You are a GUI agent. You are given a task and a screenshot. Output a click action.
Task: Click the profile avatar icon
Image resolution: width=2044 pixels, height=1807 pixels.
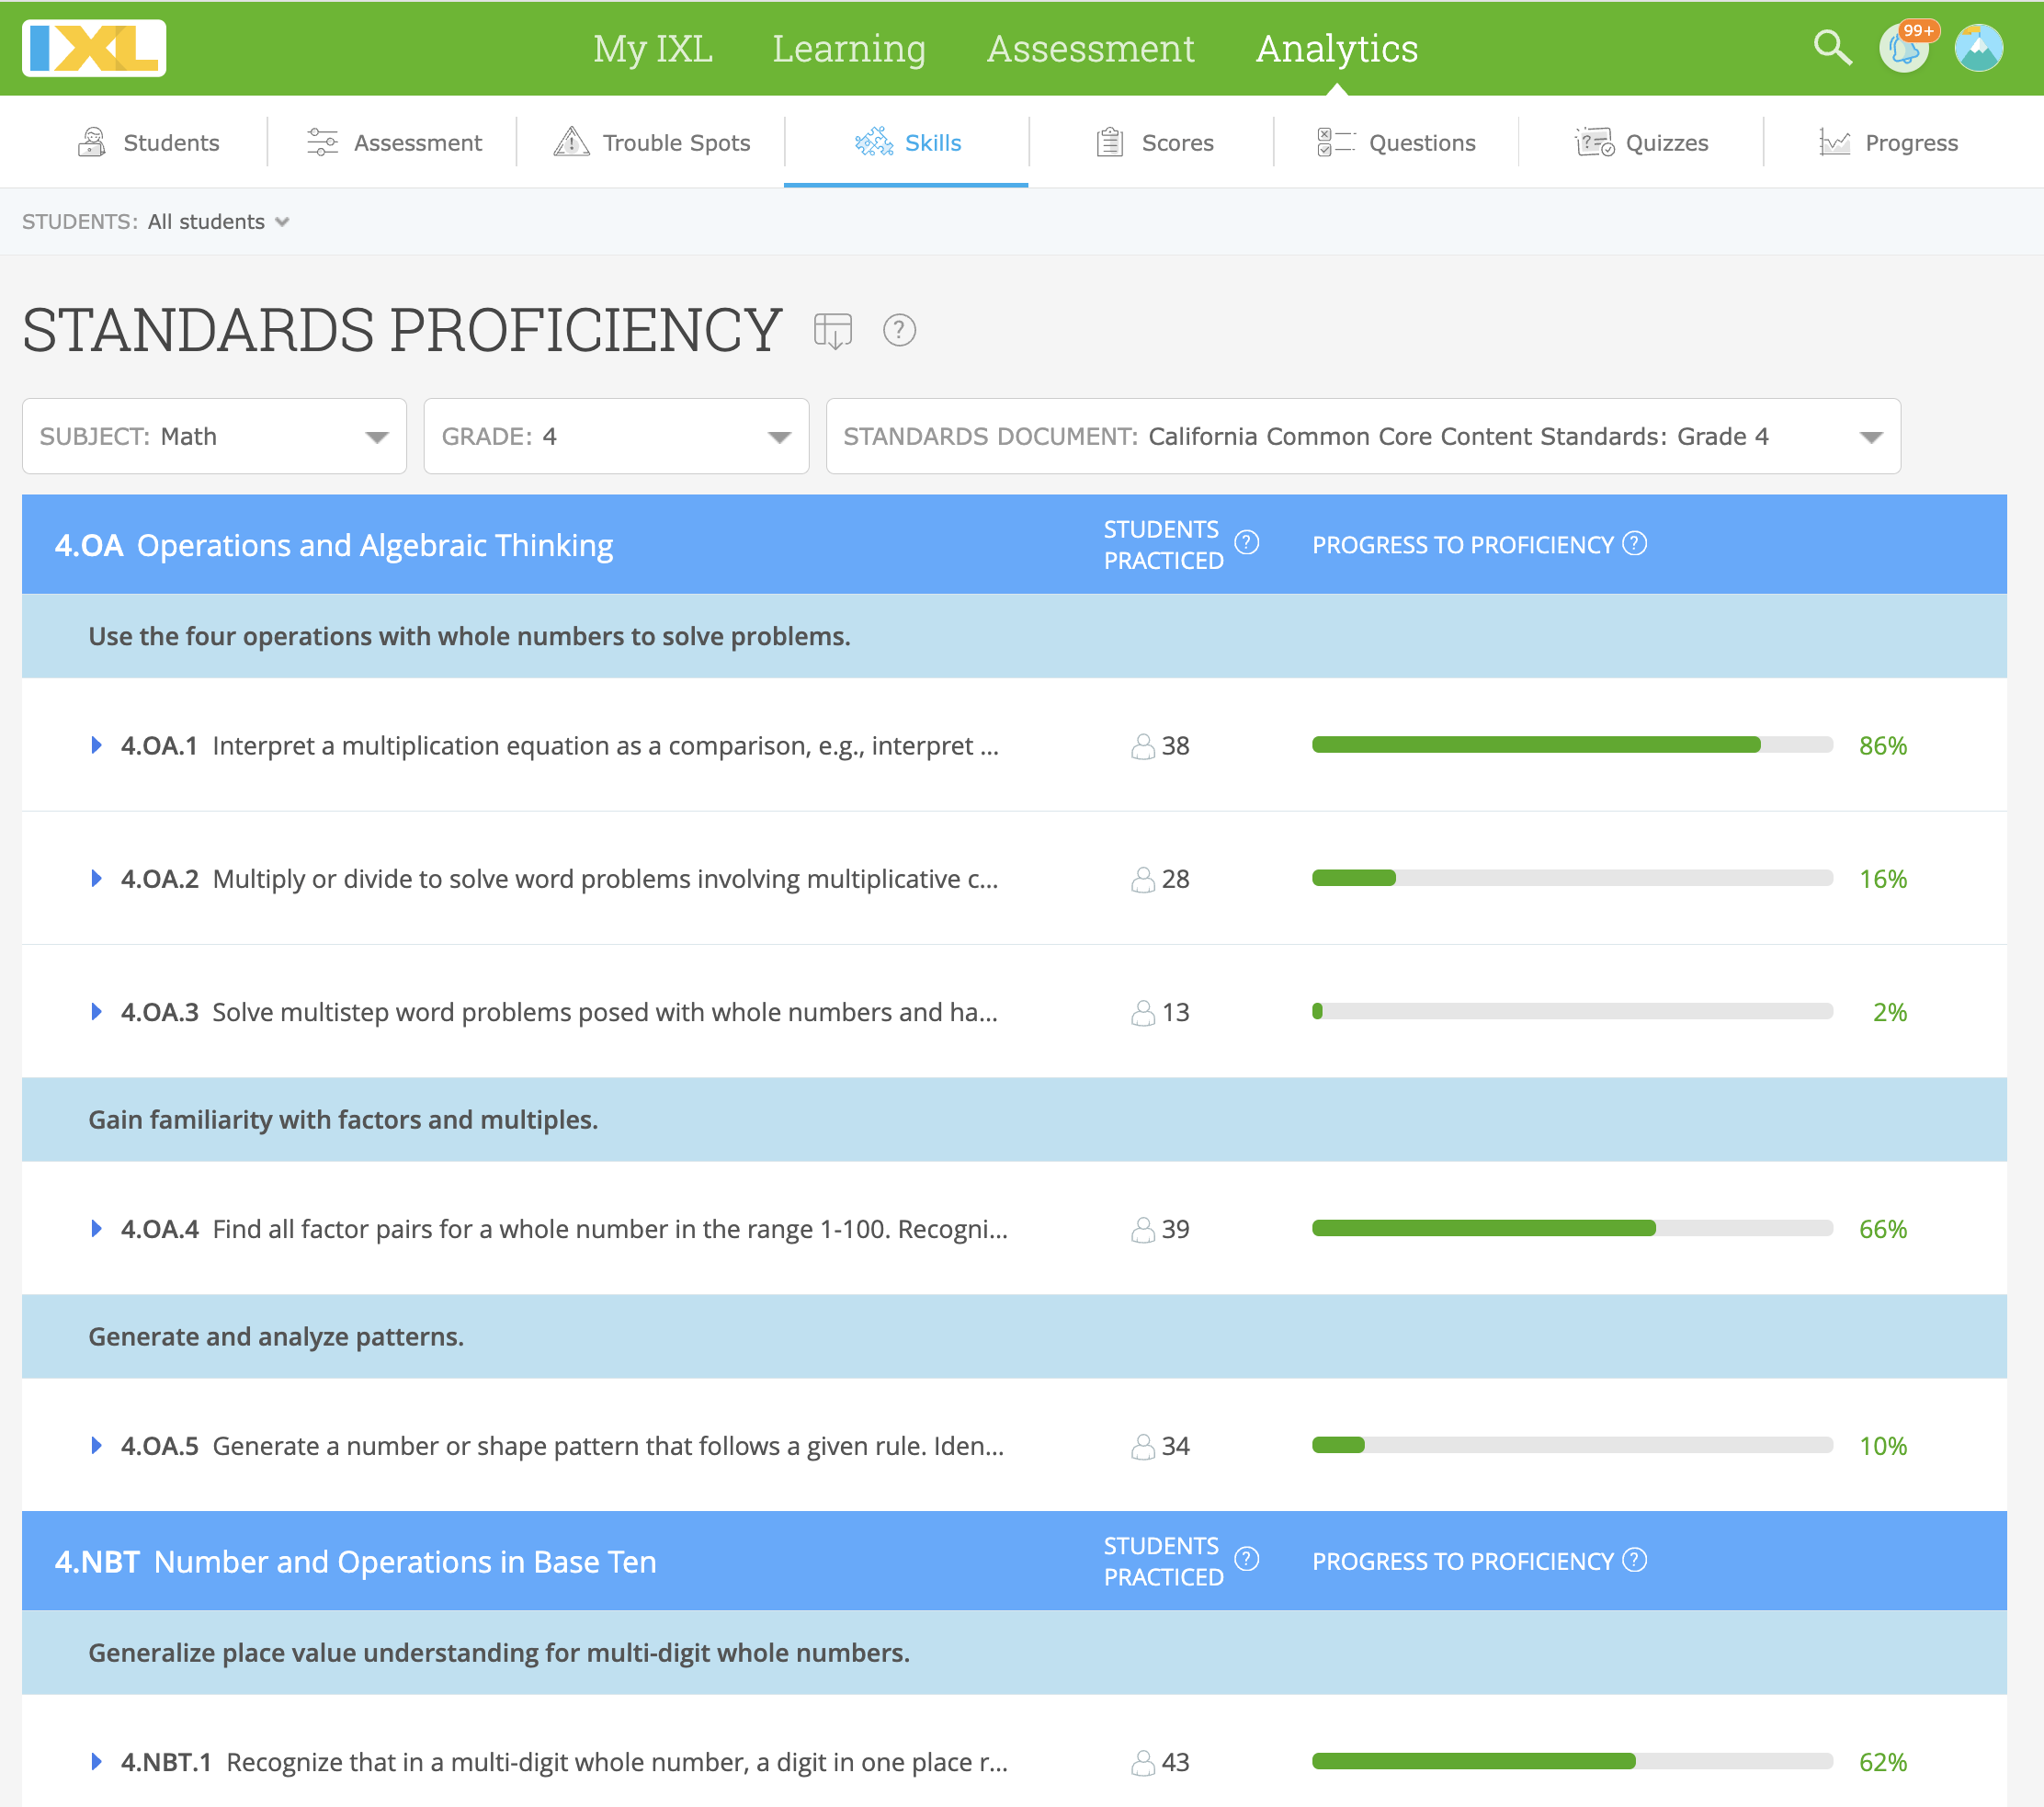(1979, 47)
